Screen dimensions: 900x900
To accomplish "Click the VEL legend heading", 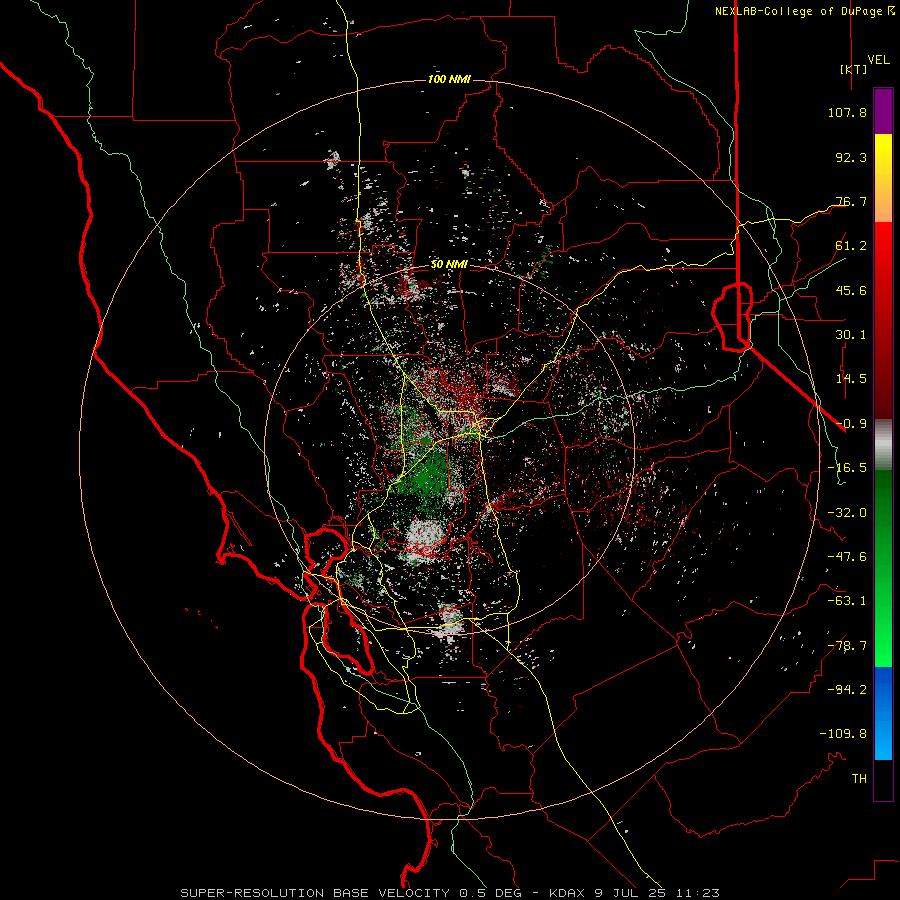I will pos(878,60).
